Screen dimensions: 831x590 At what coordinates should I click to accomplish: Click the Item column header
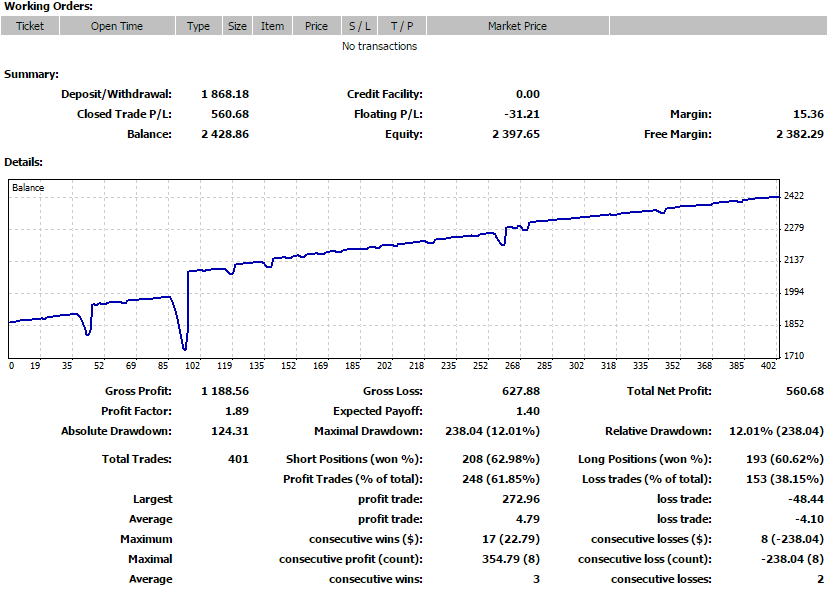pyautogui.click(x=272, y=26)
